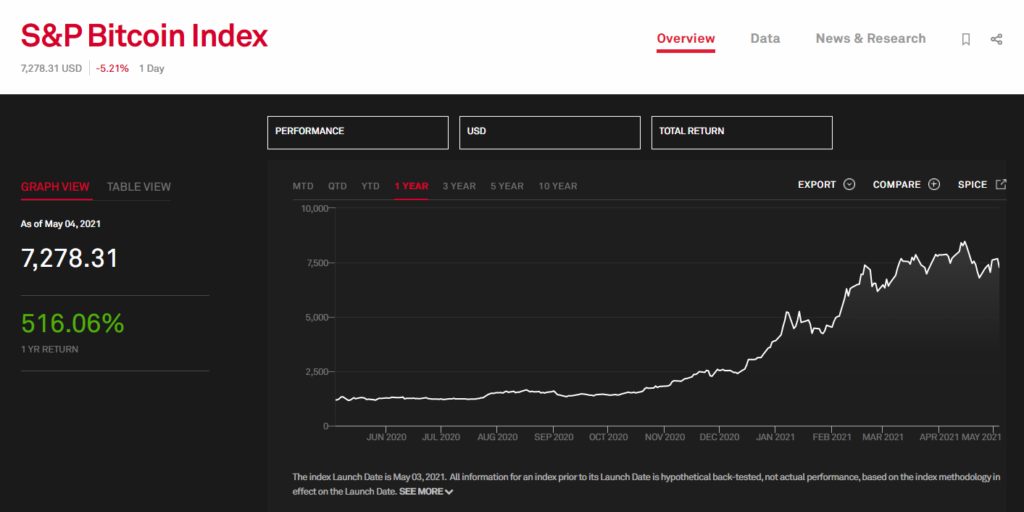Click the index Launch Date disclaimer text

646,484
